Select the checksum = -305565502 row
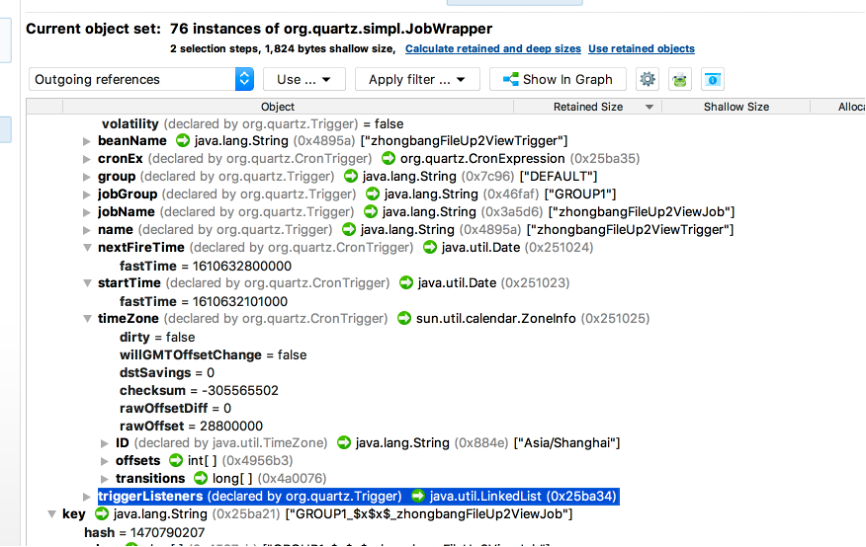Image resolution: width=866 pixels, height=547 pixels. tap(199, 390)
